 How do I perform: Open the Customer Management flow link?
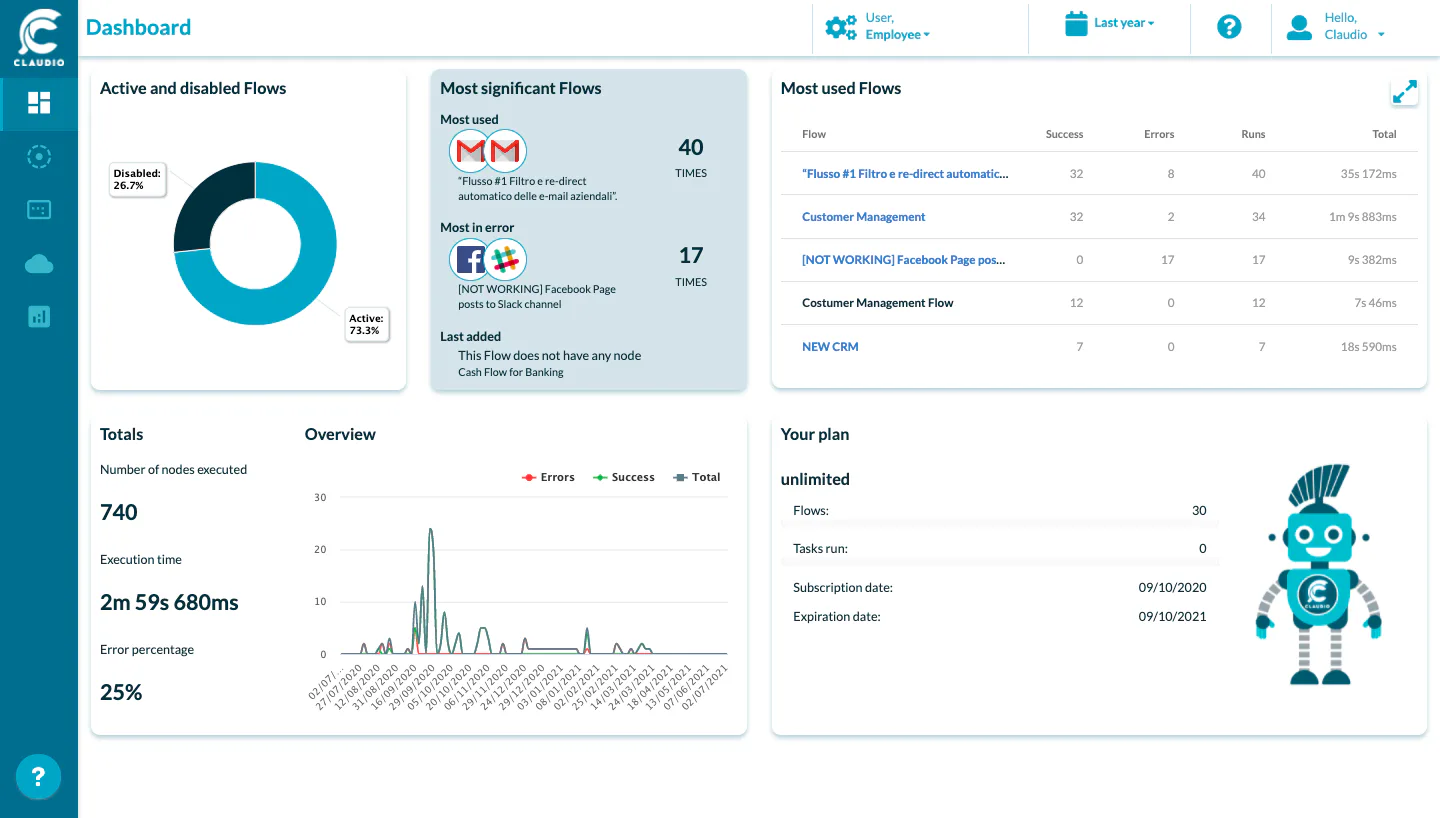click(864, 217)
